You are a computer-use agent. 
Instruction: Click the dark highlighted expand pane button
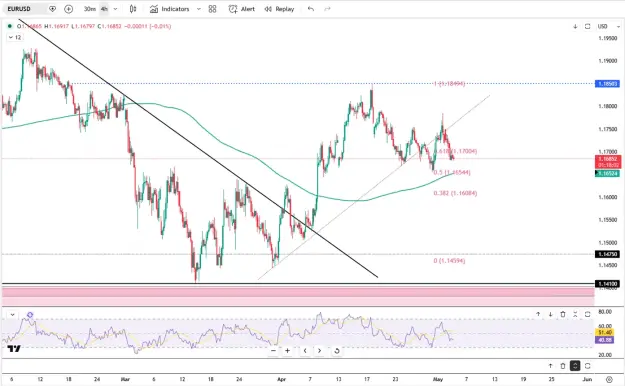tap(575, 366)
